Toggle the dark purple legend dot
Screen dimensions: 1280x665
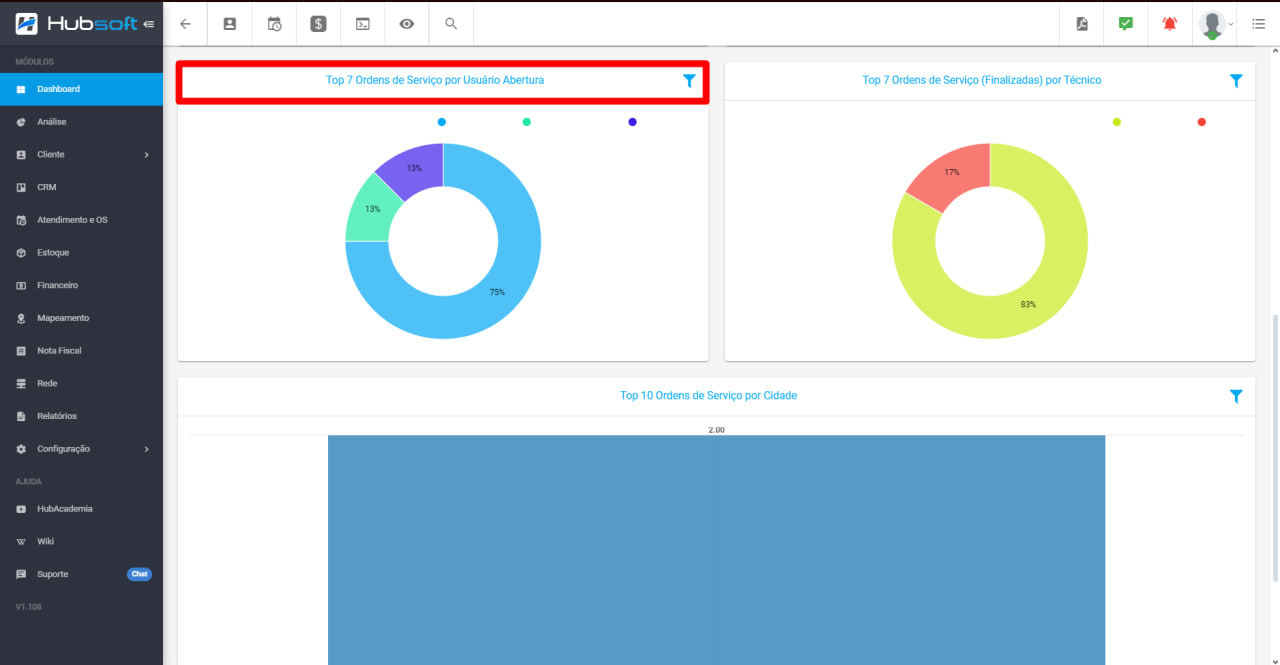coord(632,122)
